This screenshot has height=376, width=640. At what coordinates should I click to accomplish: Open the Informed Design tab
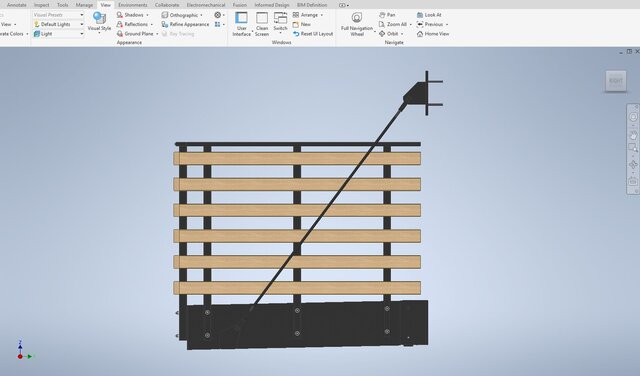click(x=272, y=5)
